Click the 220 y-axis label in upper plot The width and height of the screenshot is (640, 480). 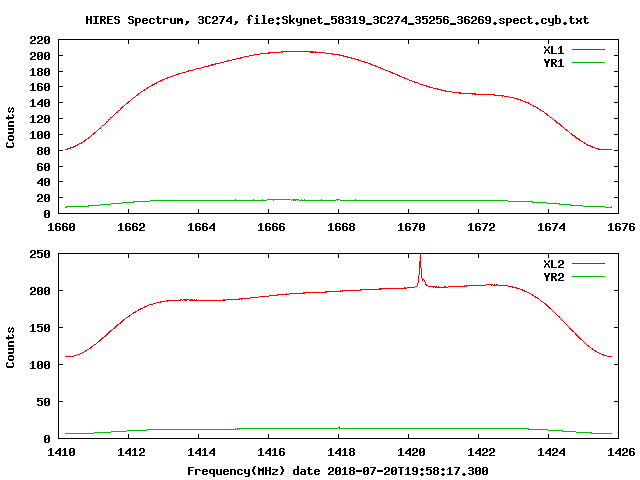tap(40, 40)
